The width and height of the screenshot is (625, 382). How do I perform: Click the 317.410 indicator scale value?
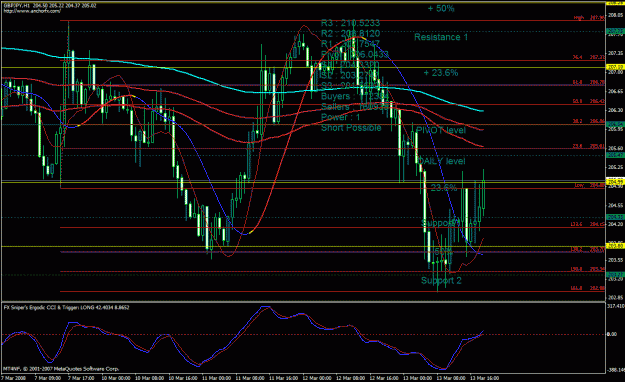coord(616,306)
